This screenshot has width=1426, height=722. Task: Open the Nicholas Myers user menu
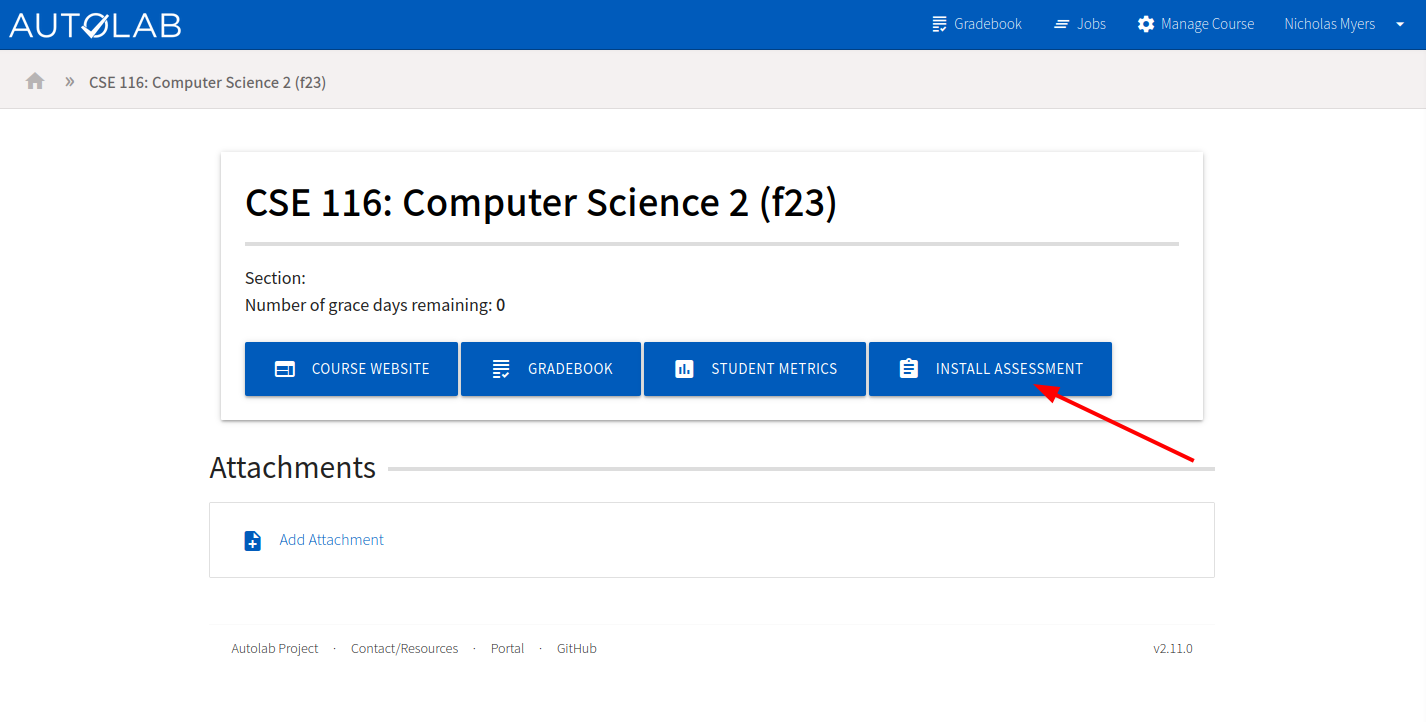(x=1344, y=24)
